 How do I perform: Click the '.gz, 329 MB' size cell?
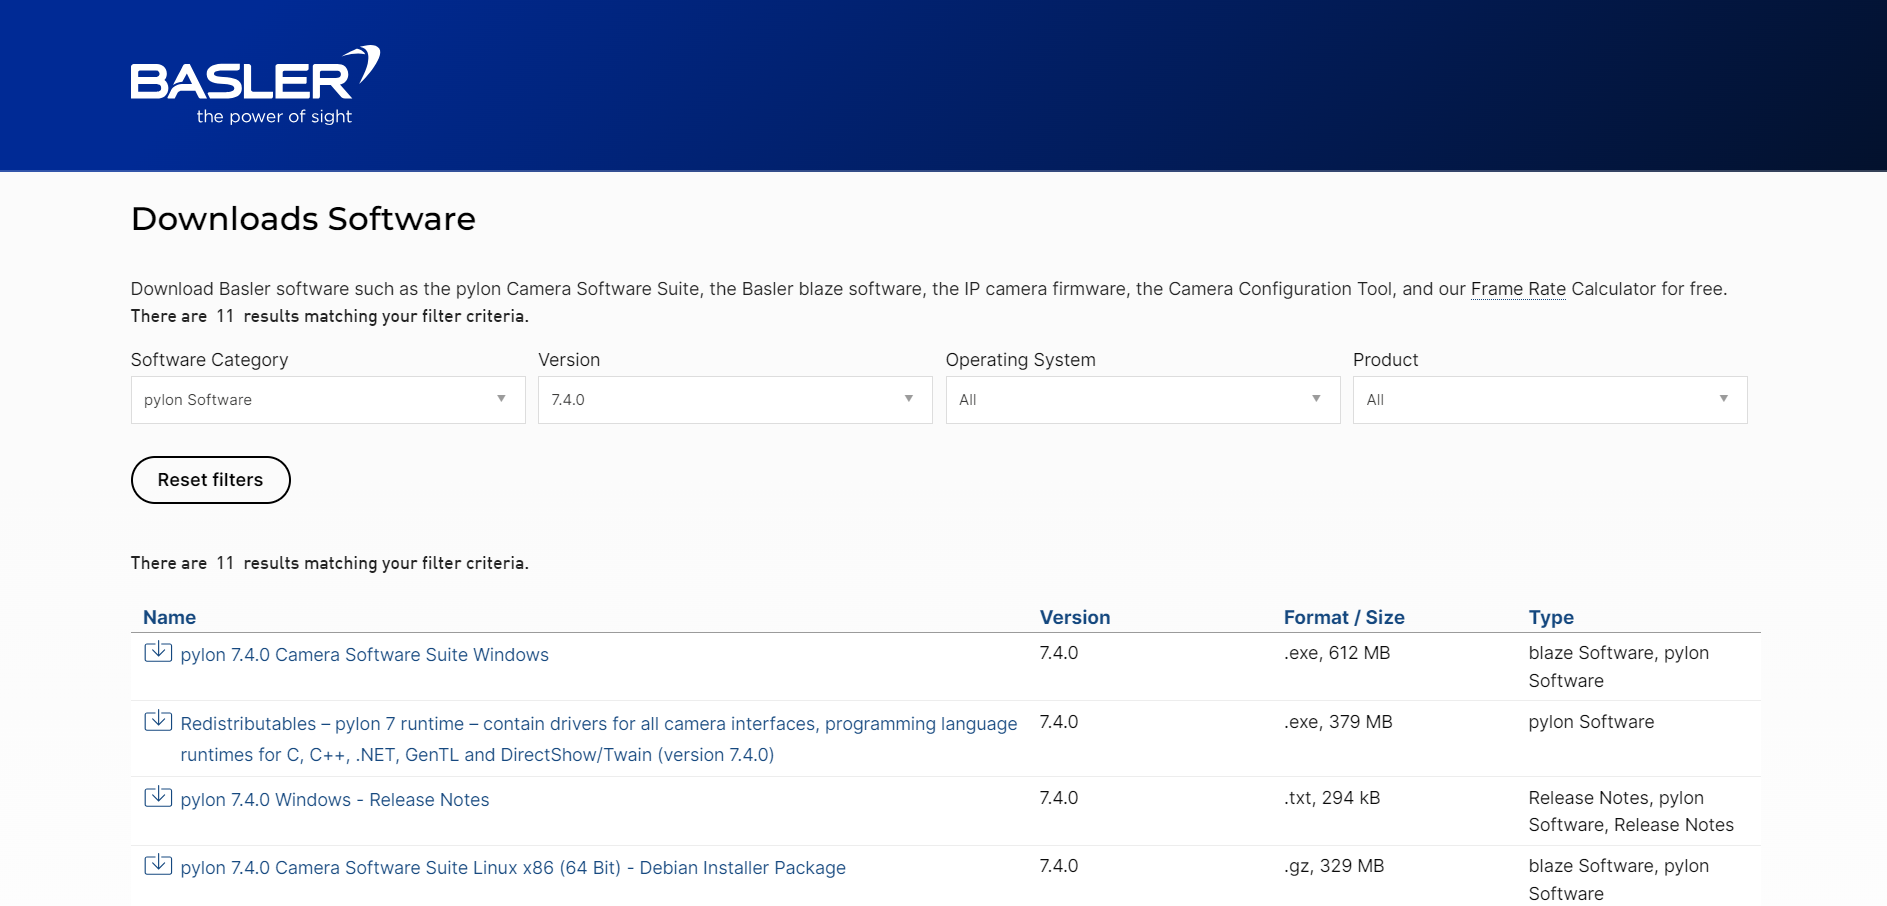1334,866
